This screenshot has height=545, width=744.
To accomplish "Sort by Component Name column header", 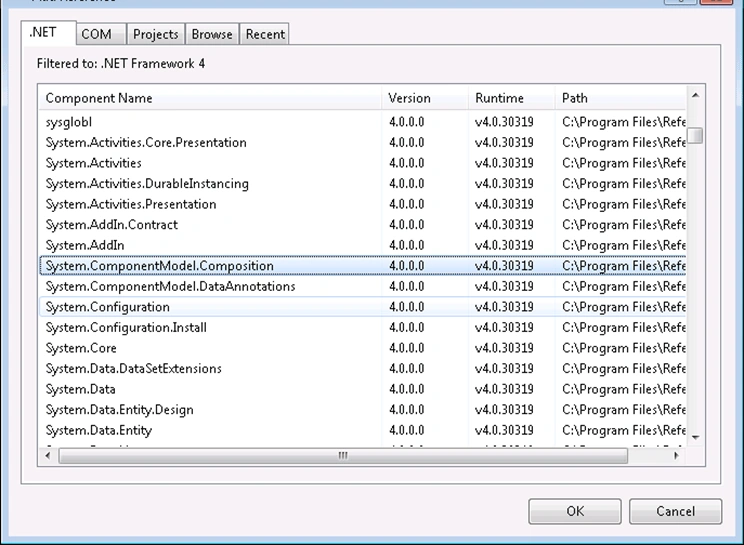I will point(210,98).
